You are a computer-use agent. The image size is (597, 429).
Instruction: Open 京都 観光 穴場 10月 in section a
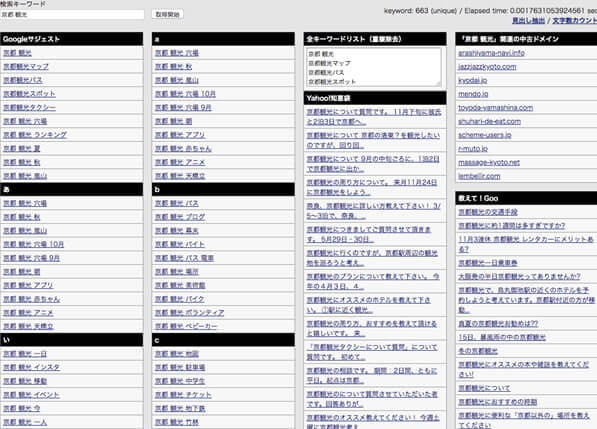185,94
